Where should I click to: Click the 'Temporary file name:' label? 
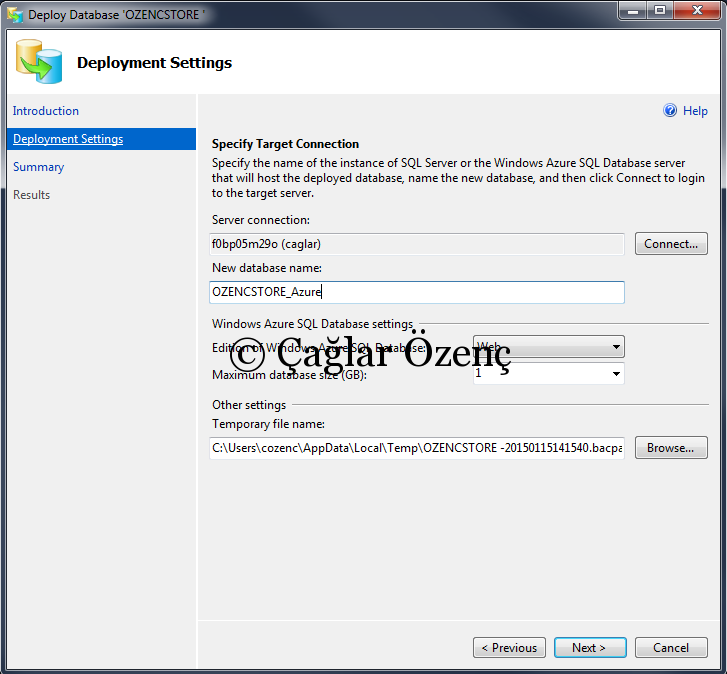[x=268, y=424]
